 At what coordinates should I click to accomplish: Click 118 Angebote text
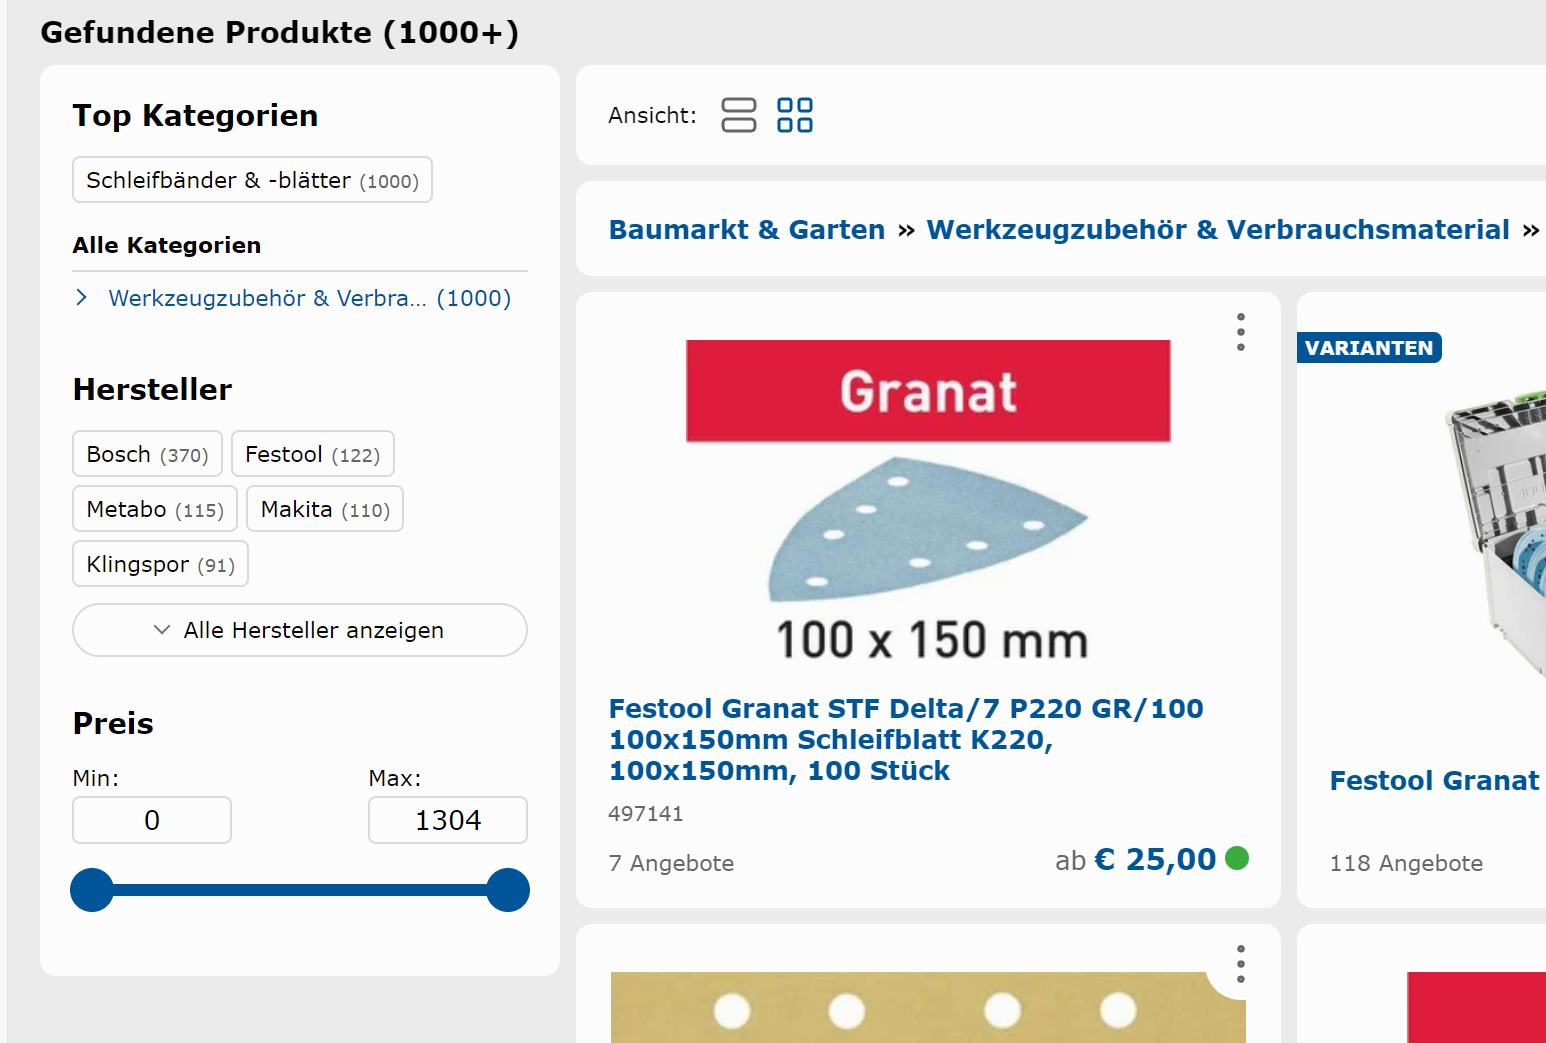click(1406, 863)
